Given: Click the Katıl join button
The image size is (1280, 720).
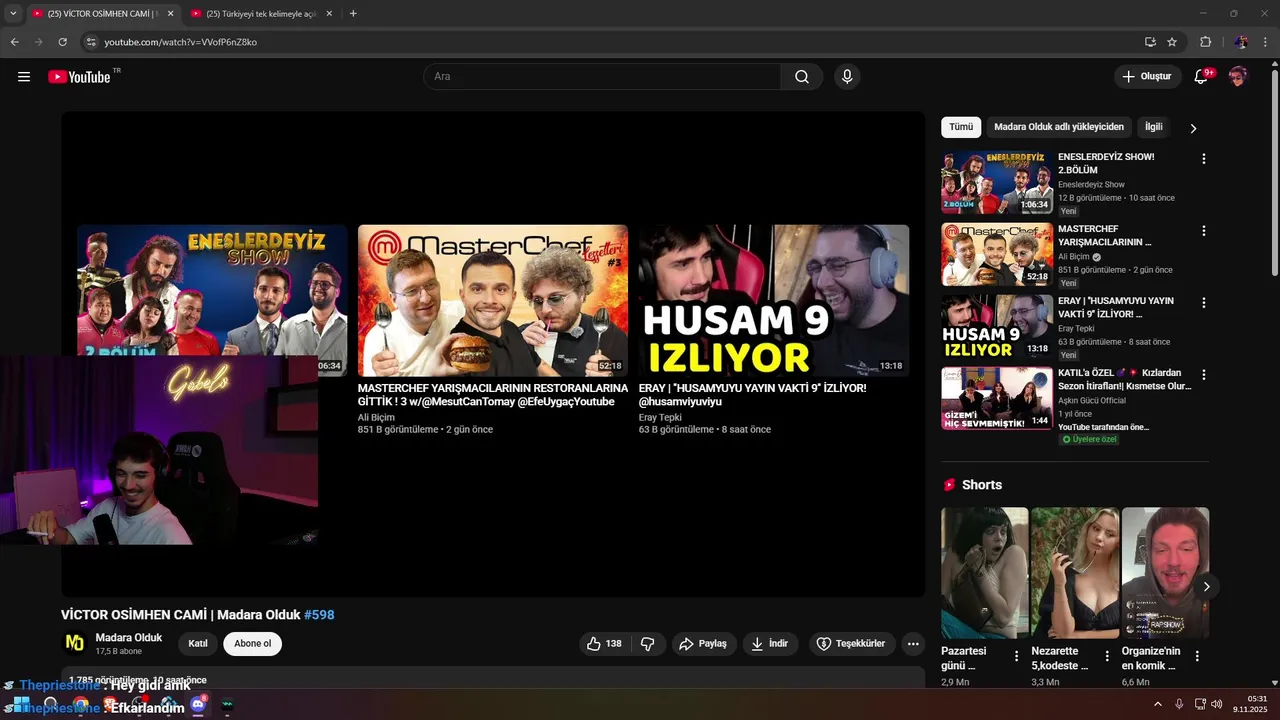Looking at the screenshot, I should tap(198, 644).
